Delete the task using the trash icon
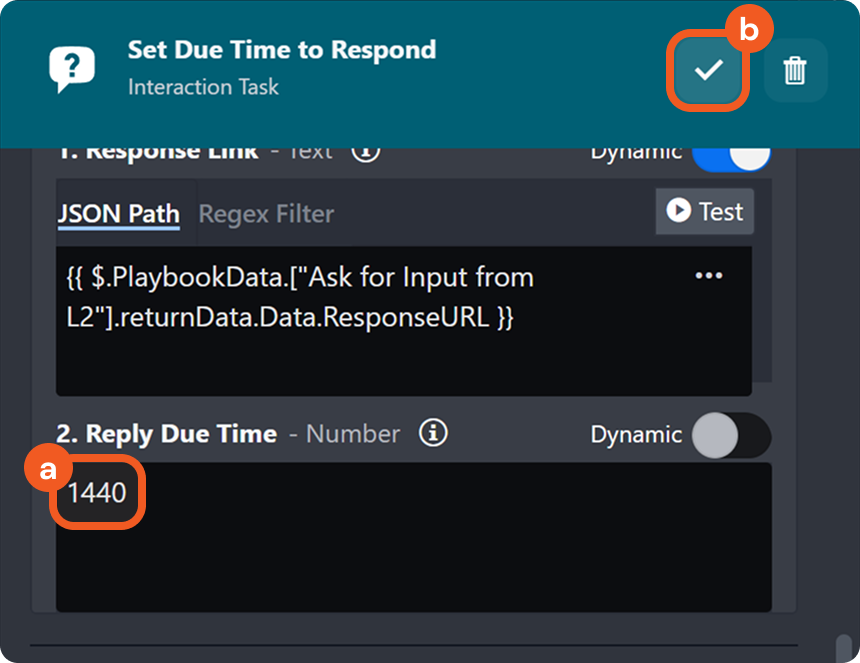This screenshot has width=860, height=663. [x=795, y=70]
